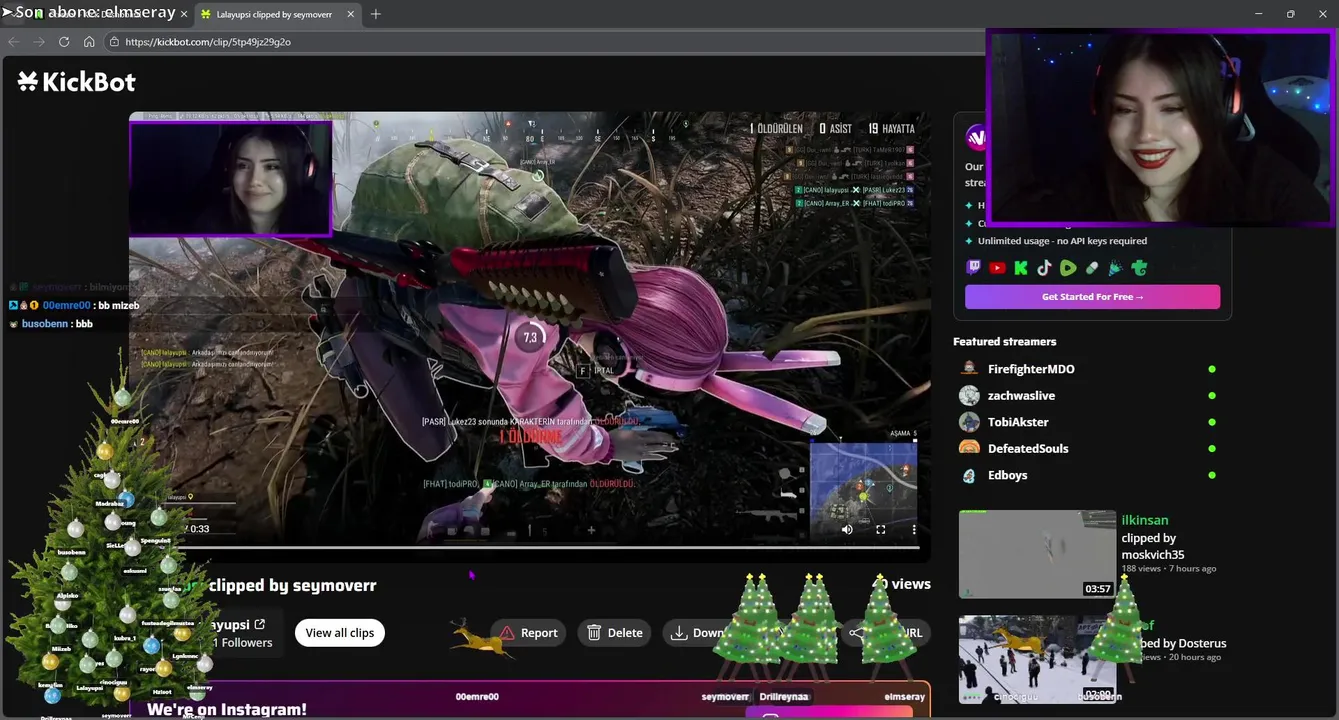1339x720 pixels.
Task: Click 'Unlimited usage - no API keys required' text
Action: pyautogui.click(x=1062, y=241)
